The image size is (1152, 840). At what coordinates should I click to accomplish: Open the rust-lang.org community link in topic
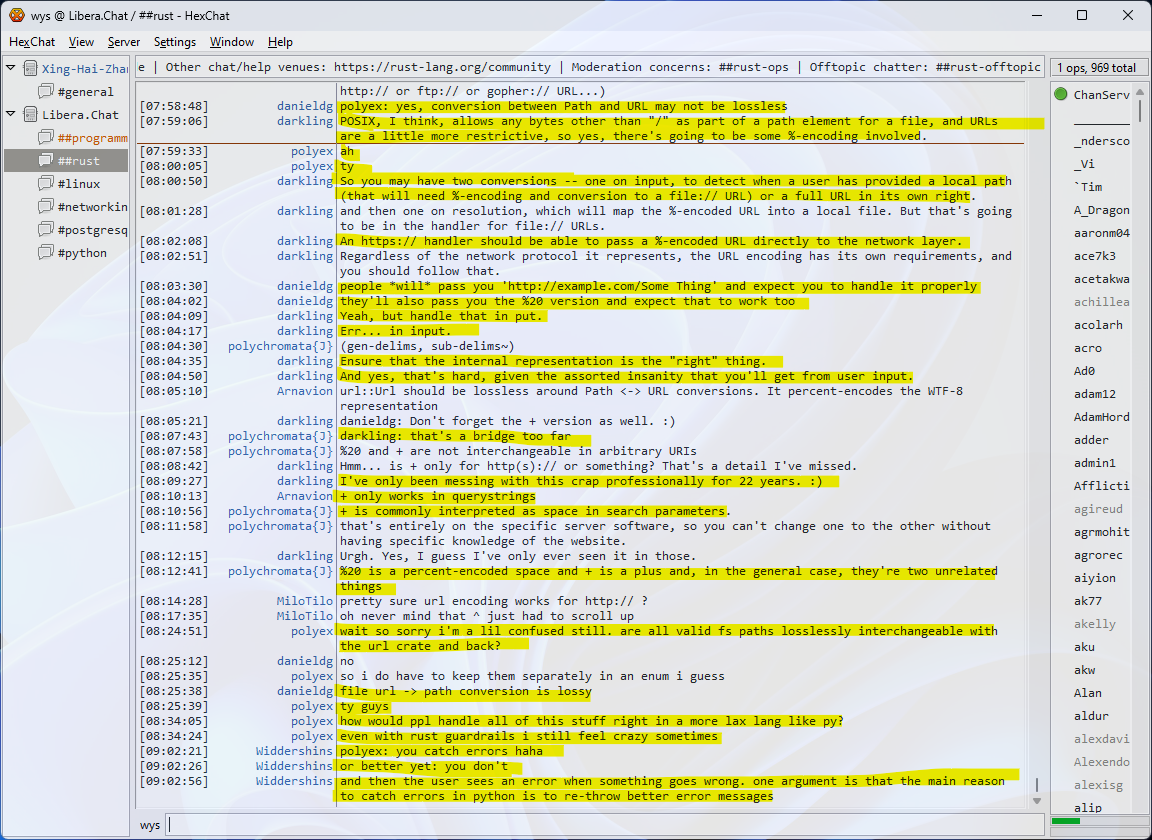pos(442,67)
